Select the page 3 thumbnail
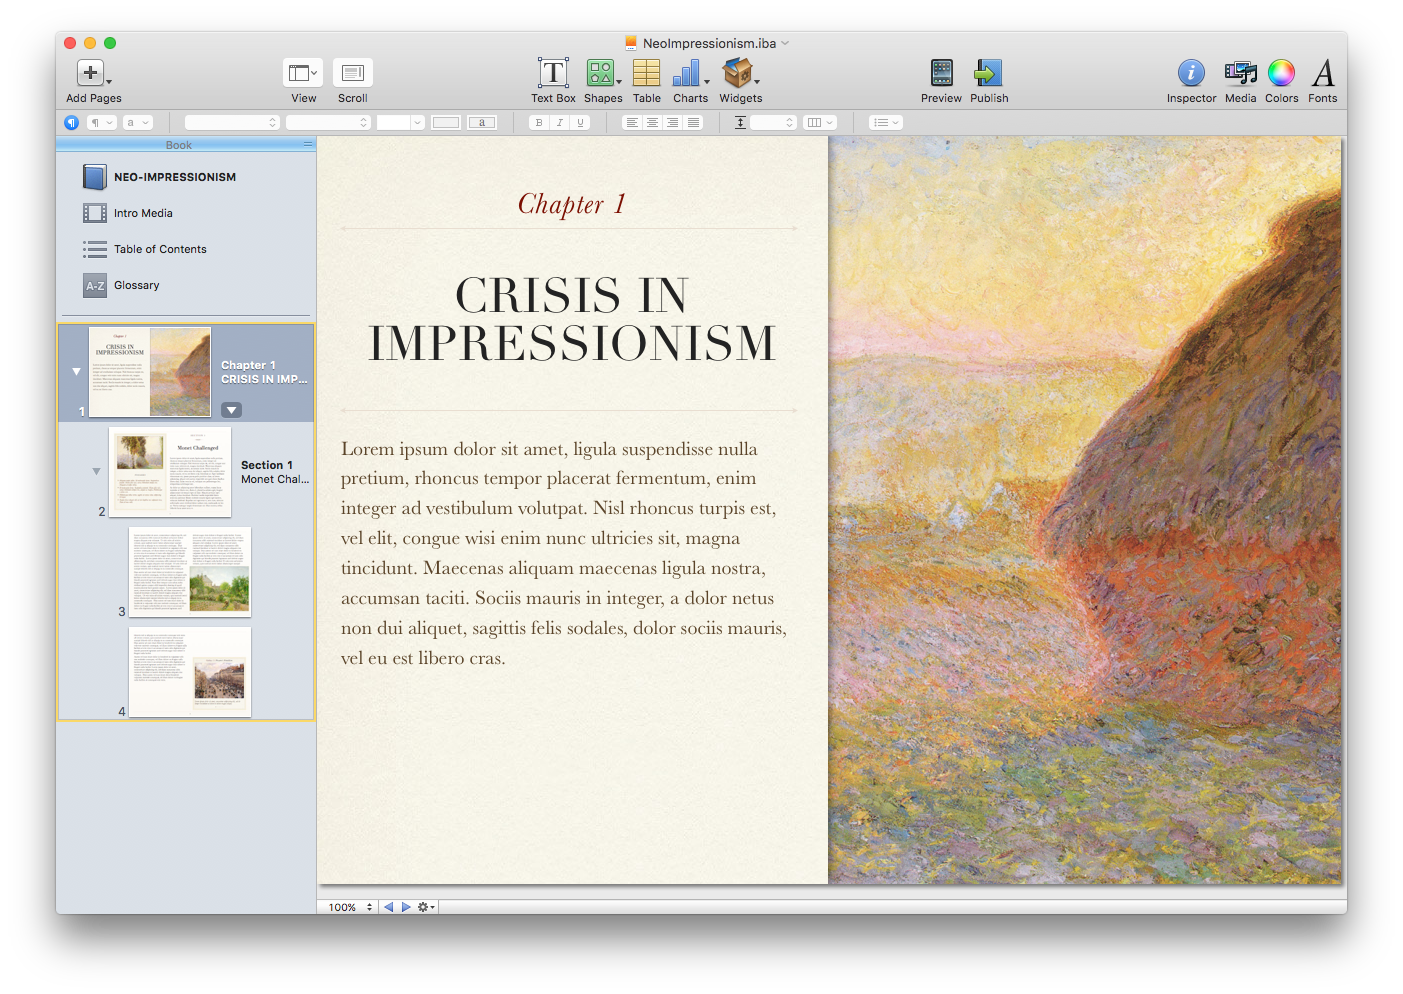This screenshot has height=994, width=1403. pyautogui.click(x=190, y=572)
